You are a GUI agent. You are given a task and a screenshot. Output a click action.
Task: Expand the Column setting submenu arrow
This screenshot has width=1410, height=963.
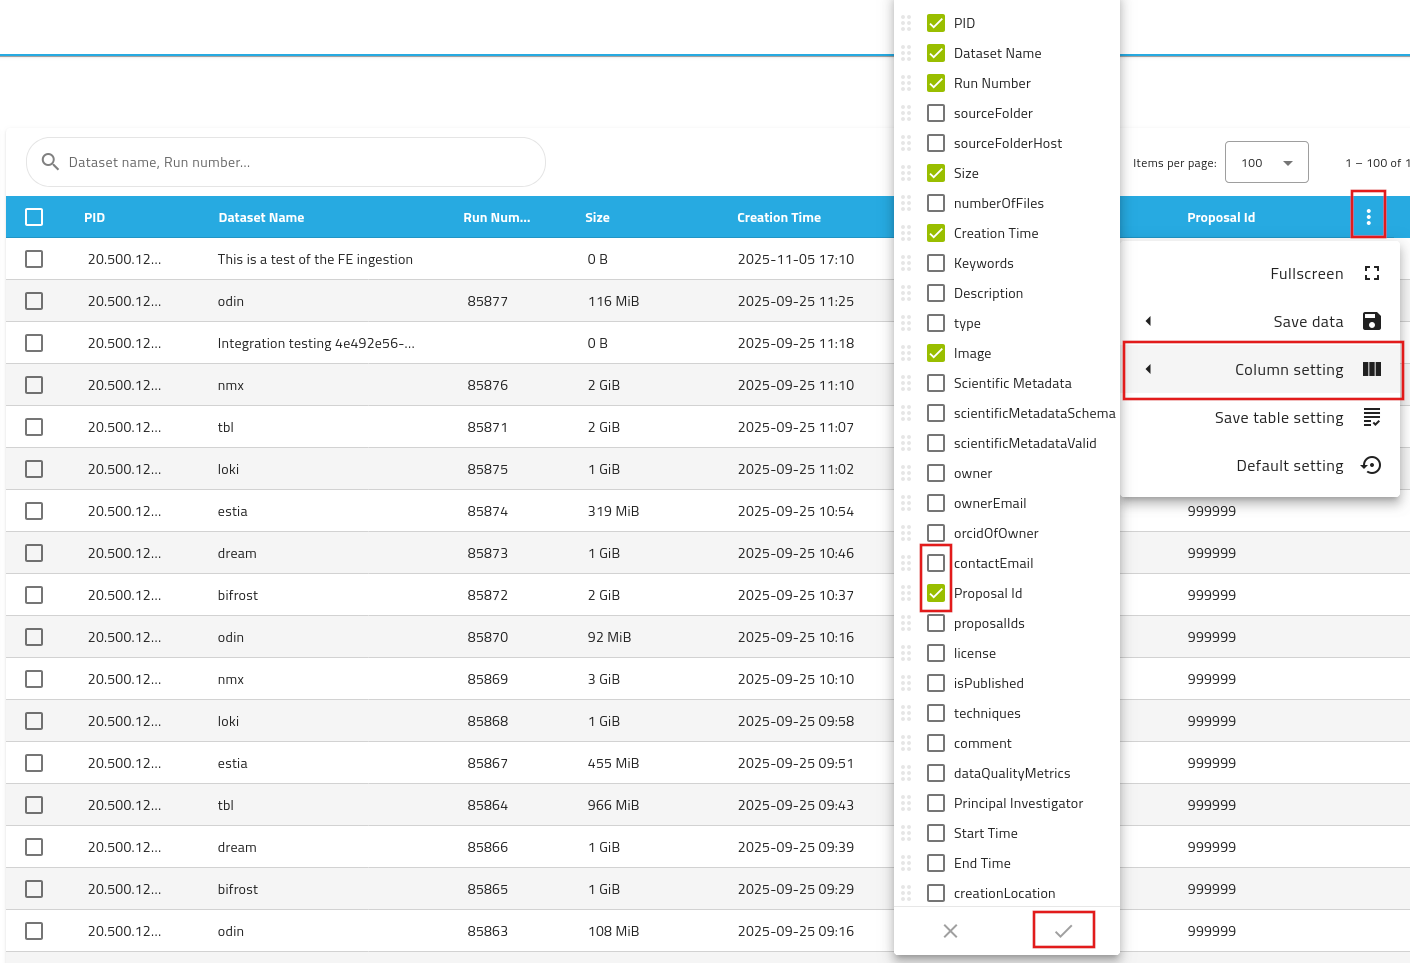tap(1148, 369)
